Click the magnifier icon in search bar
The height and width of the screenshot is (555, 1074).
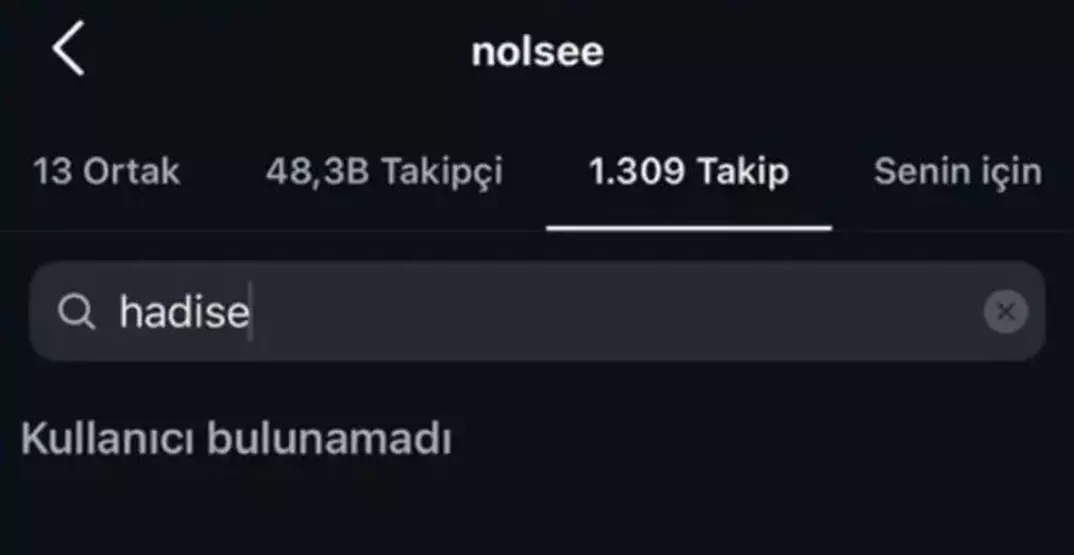pos(76,313)
